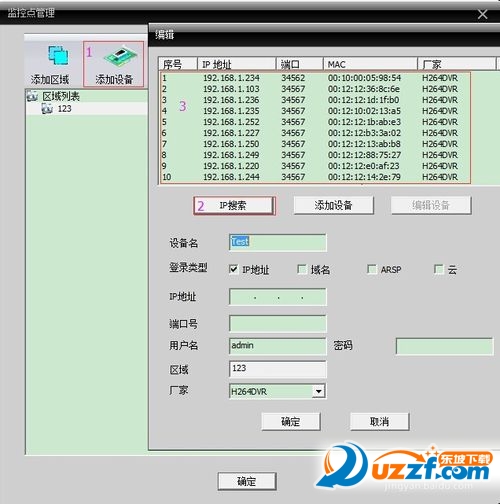Click the IP 地址 column header

237,64
